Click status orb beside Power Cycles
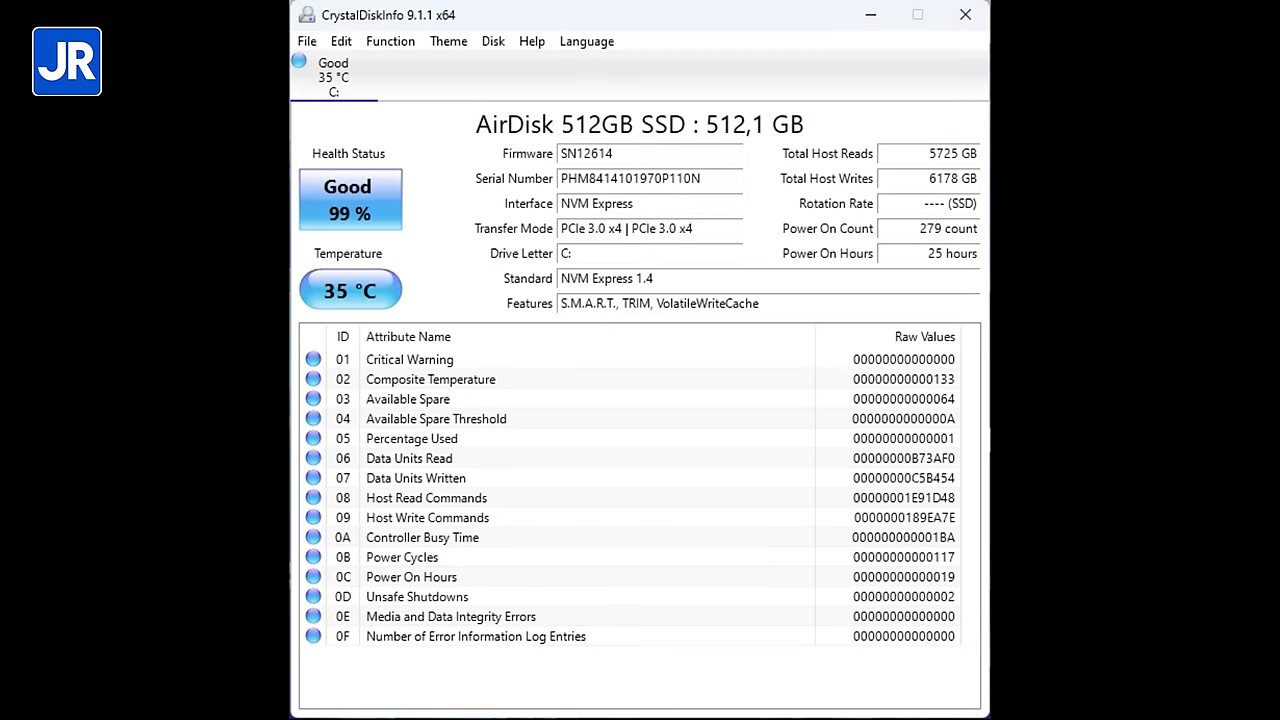 (313, 557)
